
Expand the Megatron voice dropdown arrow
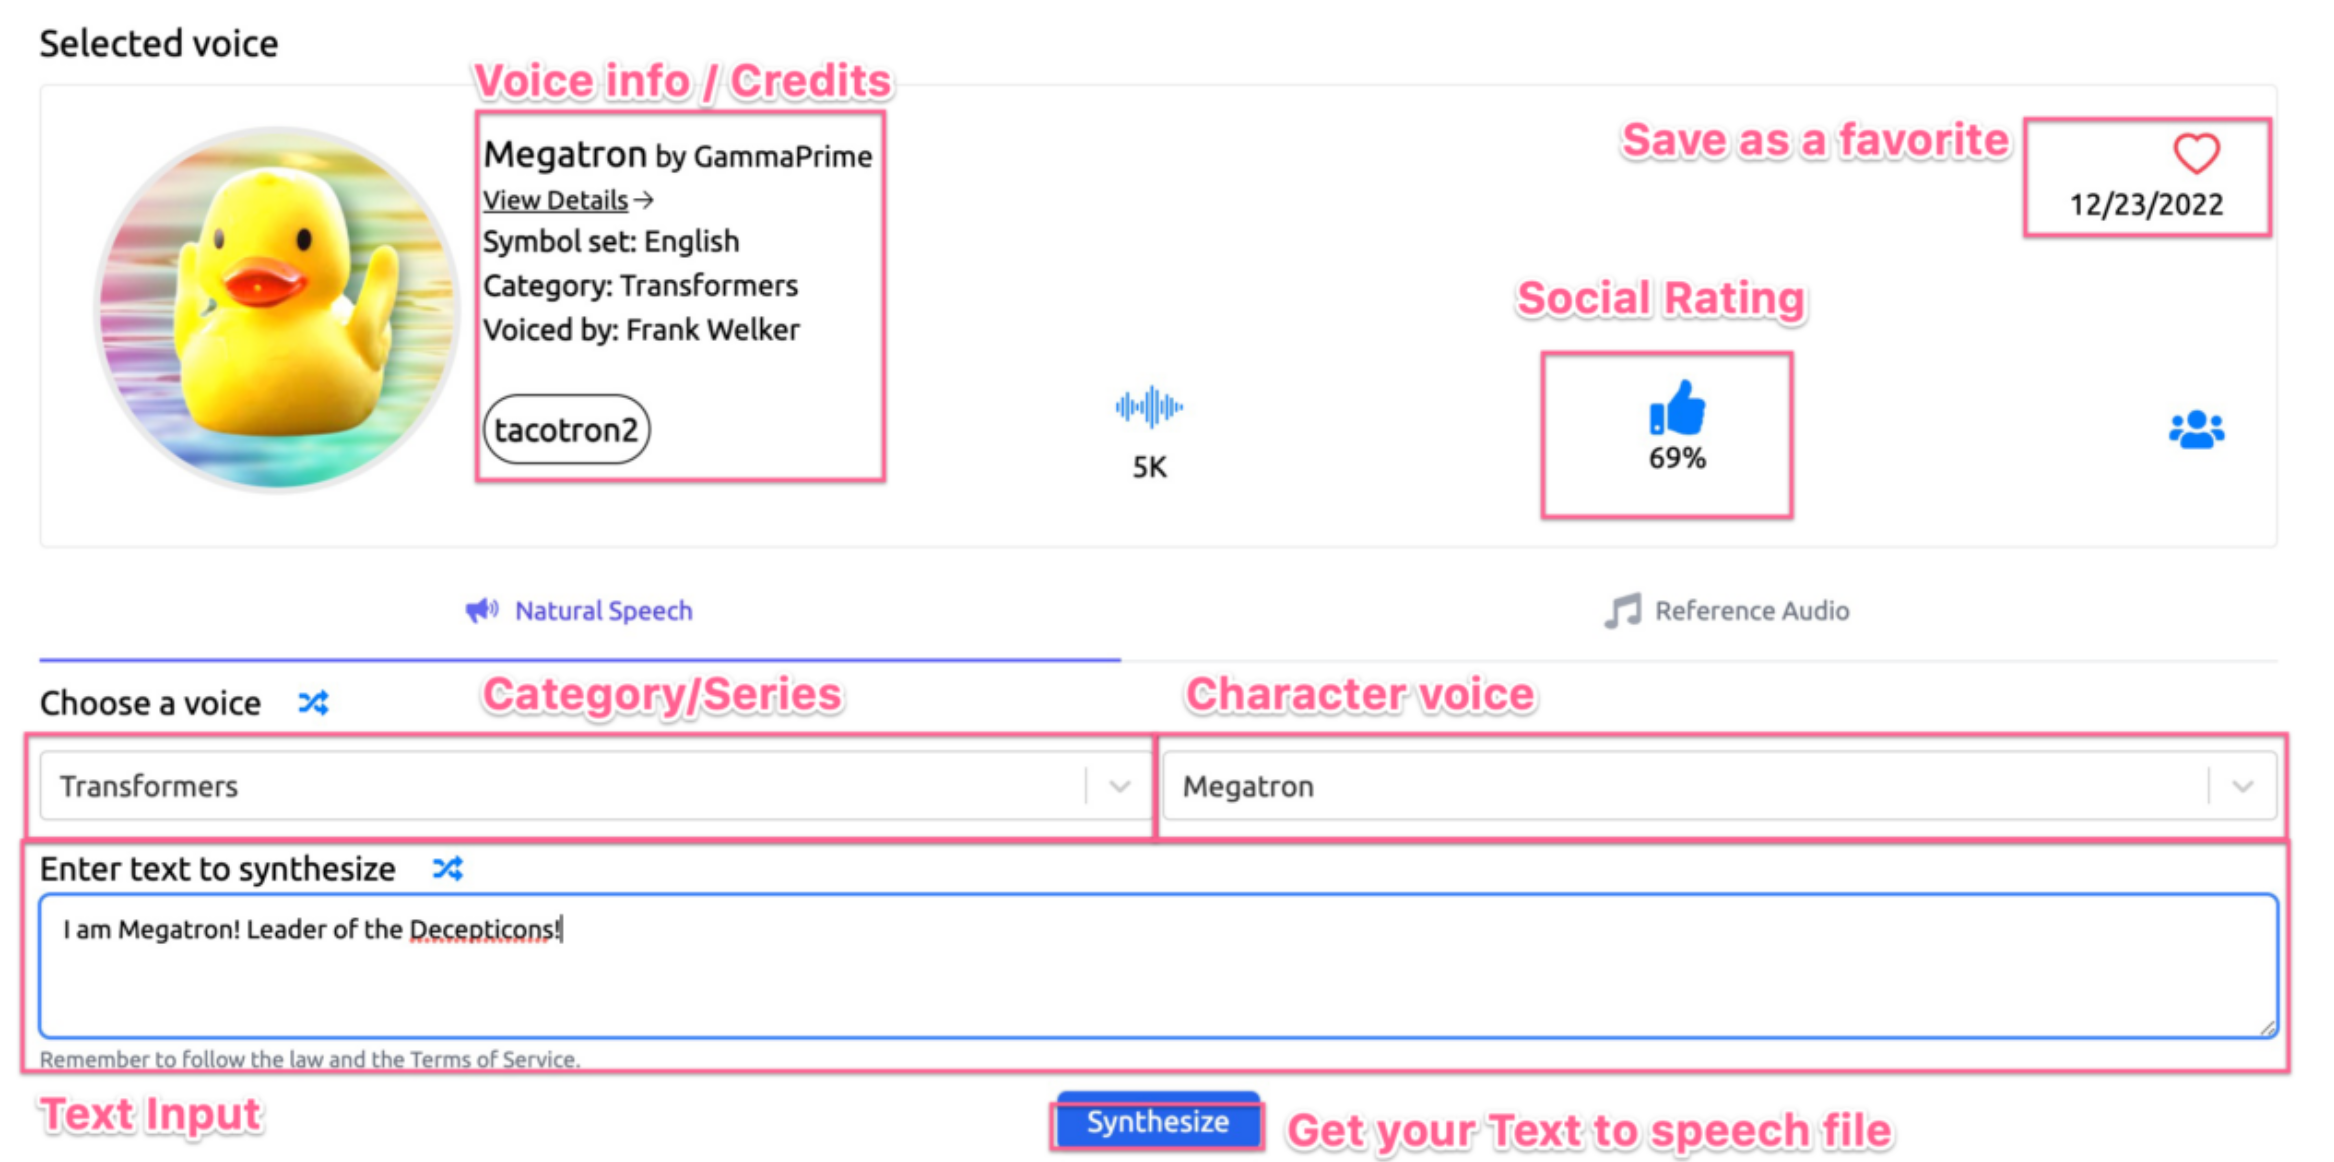click(x=2243, y=787)
